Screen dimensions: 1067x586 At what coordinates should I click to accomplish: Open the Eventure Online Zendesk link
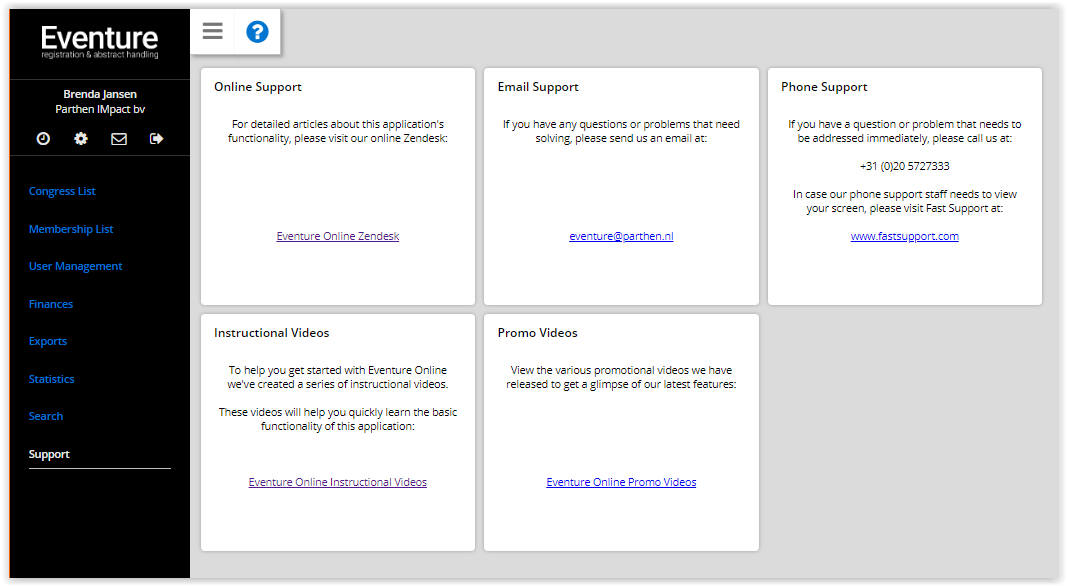click(x=338, y=236)
